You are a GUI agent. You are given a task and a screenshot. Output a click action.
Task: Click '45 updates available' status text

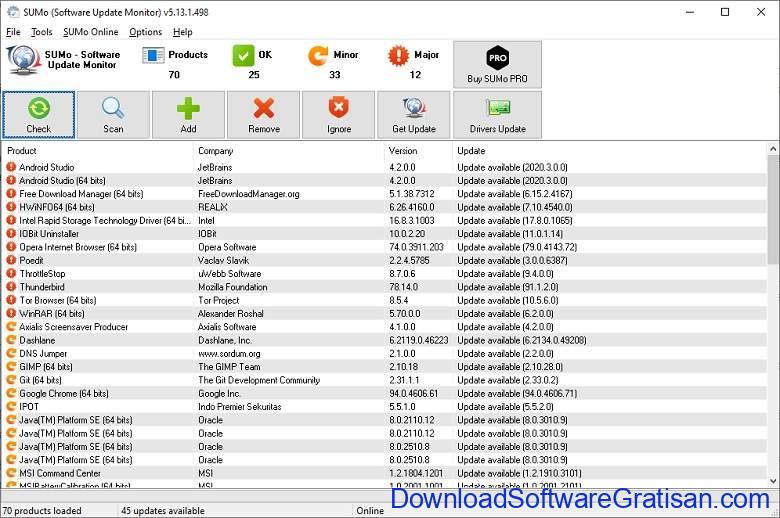[163, 511]
